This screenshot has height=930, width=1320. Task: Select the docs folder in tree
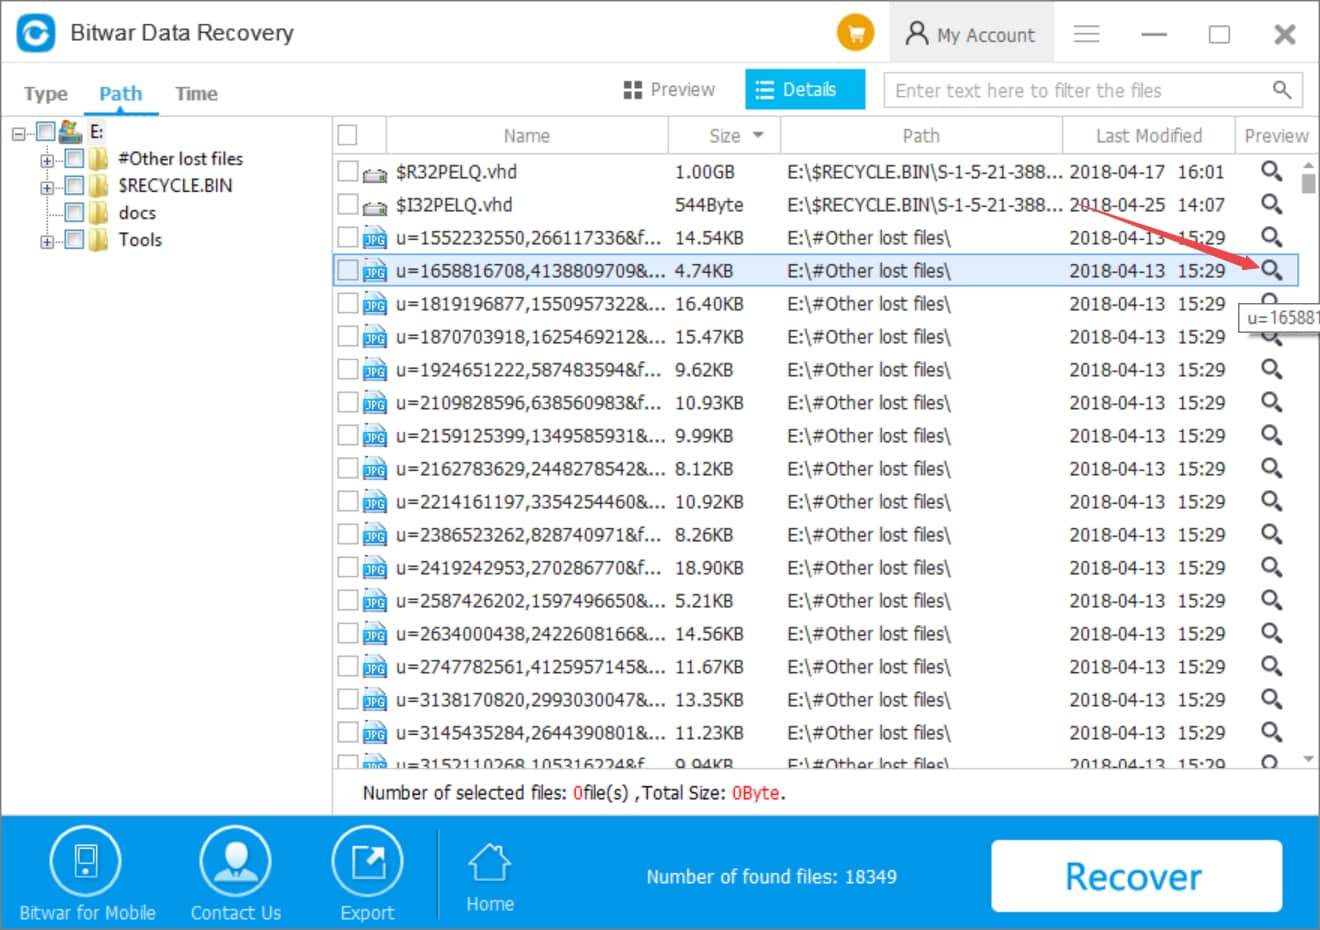click(x=137, y=212)
